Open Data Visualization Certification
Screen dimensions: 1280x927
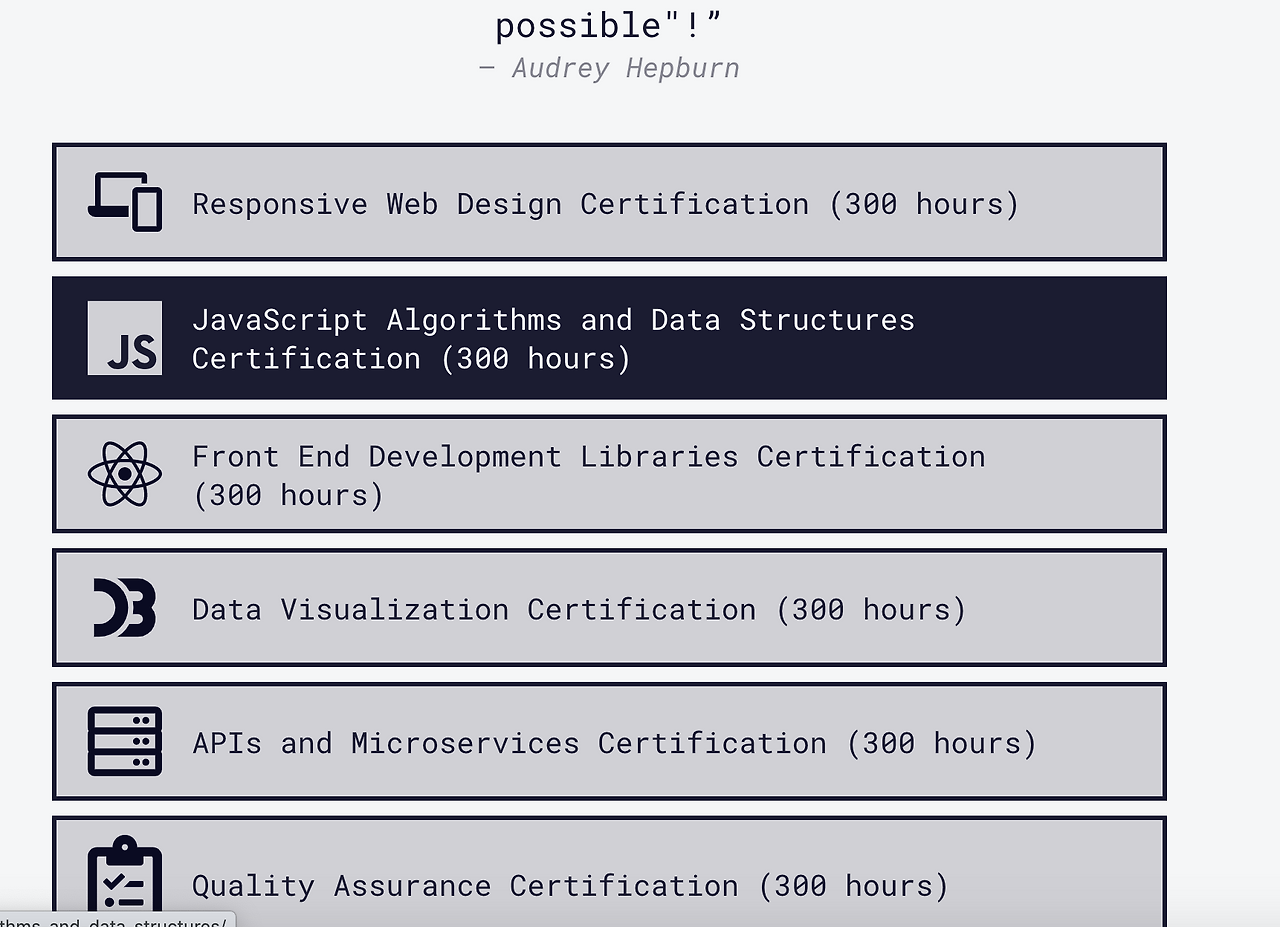pos(609,608)
